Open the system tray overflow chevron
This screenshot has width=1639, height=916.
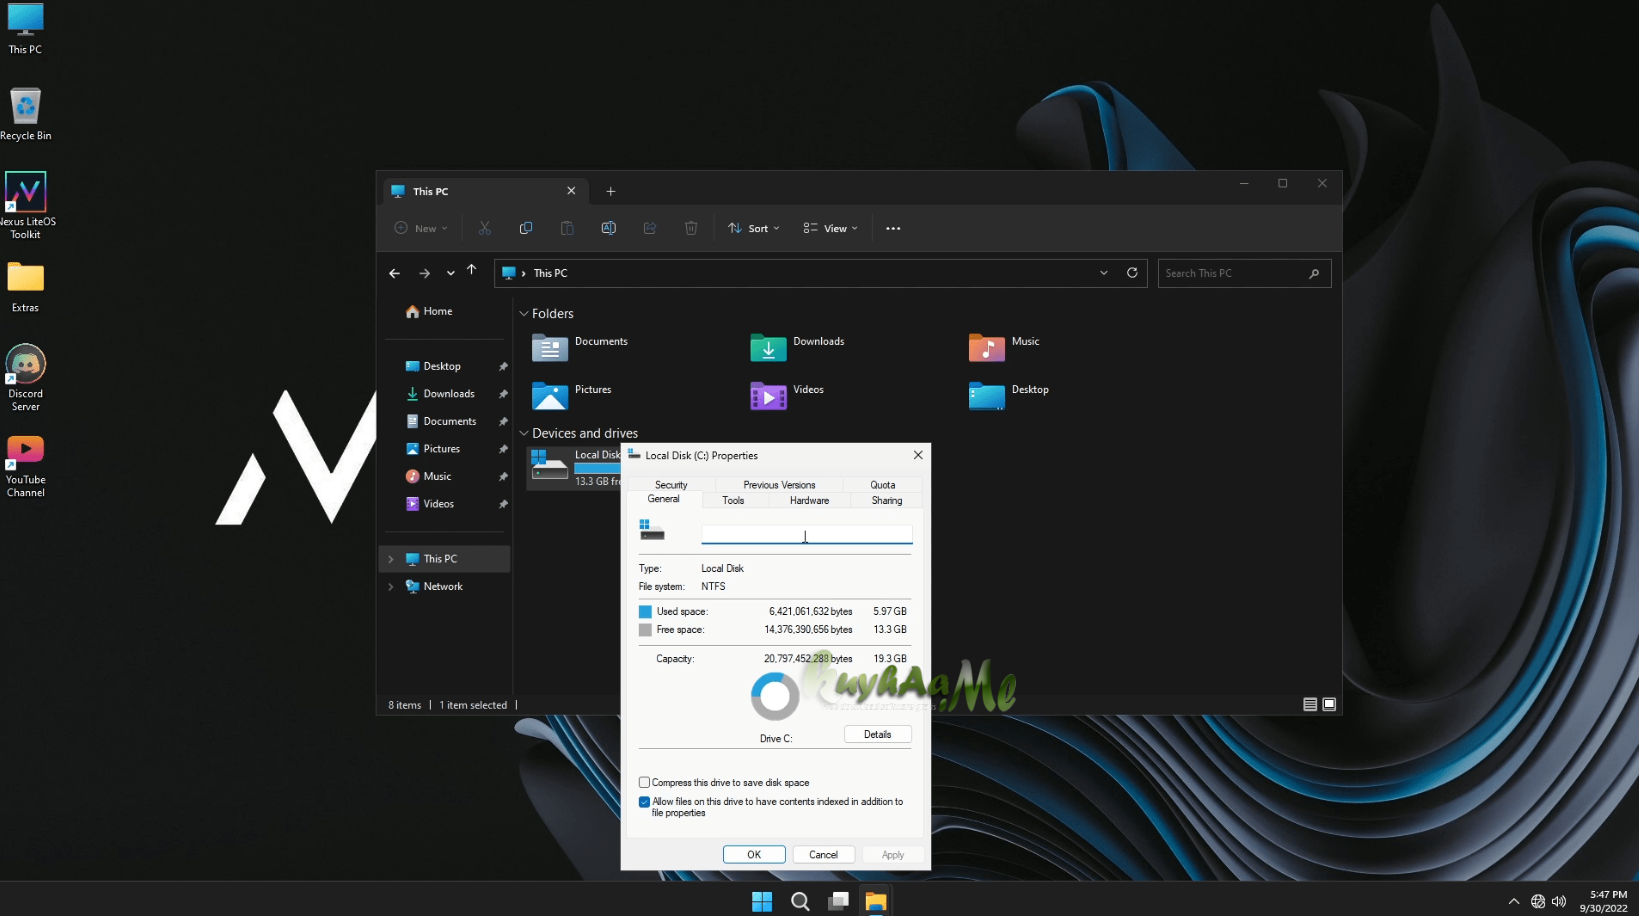coord(1514,901)
